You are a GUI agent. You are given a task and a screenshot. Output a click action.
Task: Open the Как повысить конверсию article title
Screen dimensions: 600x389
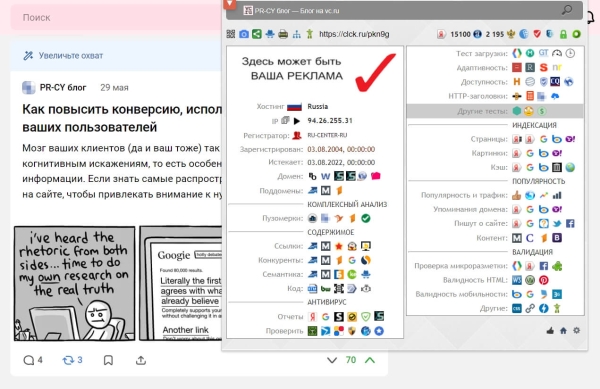[x=122, y=118]
